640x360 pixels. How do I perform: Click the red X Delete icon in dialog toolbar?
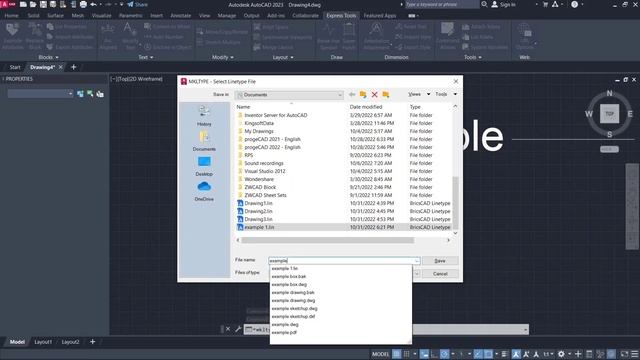[374, 95]
